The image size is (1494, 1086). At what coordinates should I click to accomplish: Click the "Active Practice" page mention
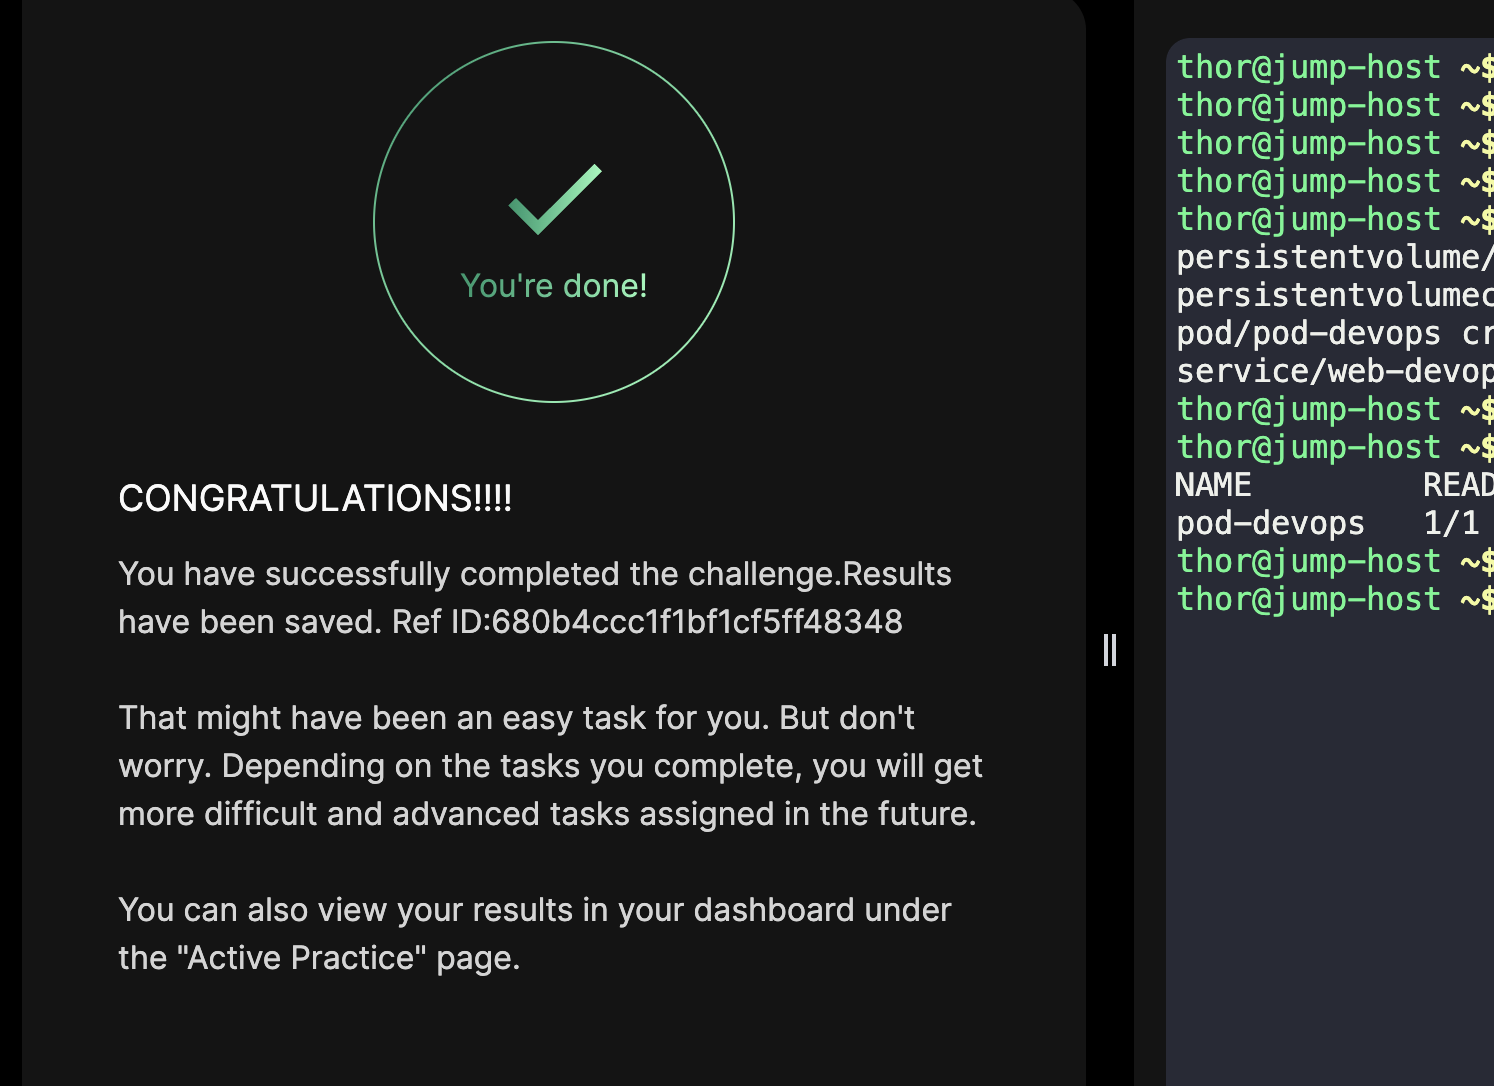tap(300, 958)
